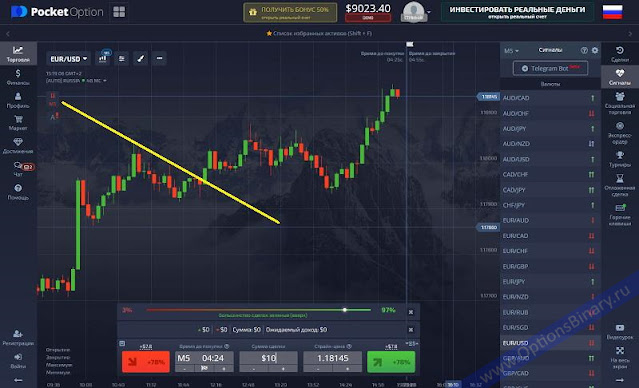Open the Сделки history panel

(620, 54)
